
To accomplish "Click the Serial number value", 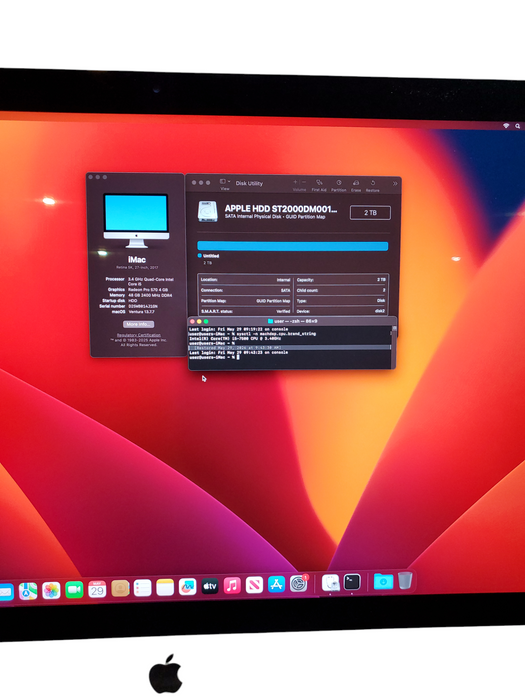I will pos(143,306).
